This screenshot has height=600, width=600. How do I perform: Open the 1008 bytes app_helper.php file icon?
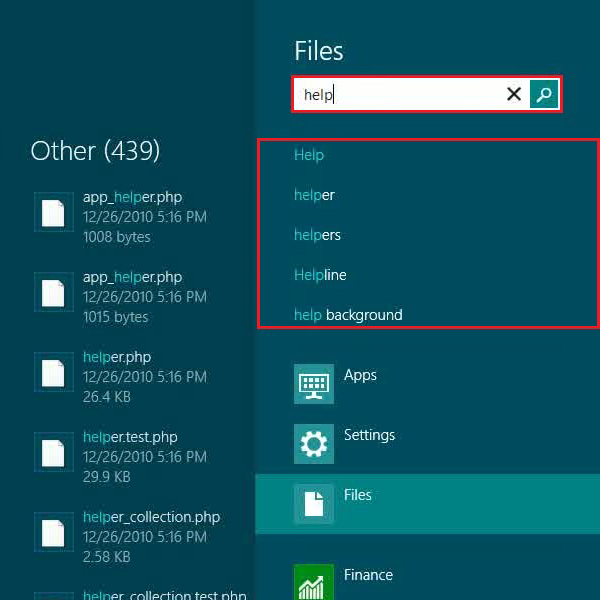pos(54,212)
